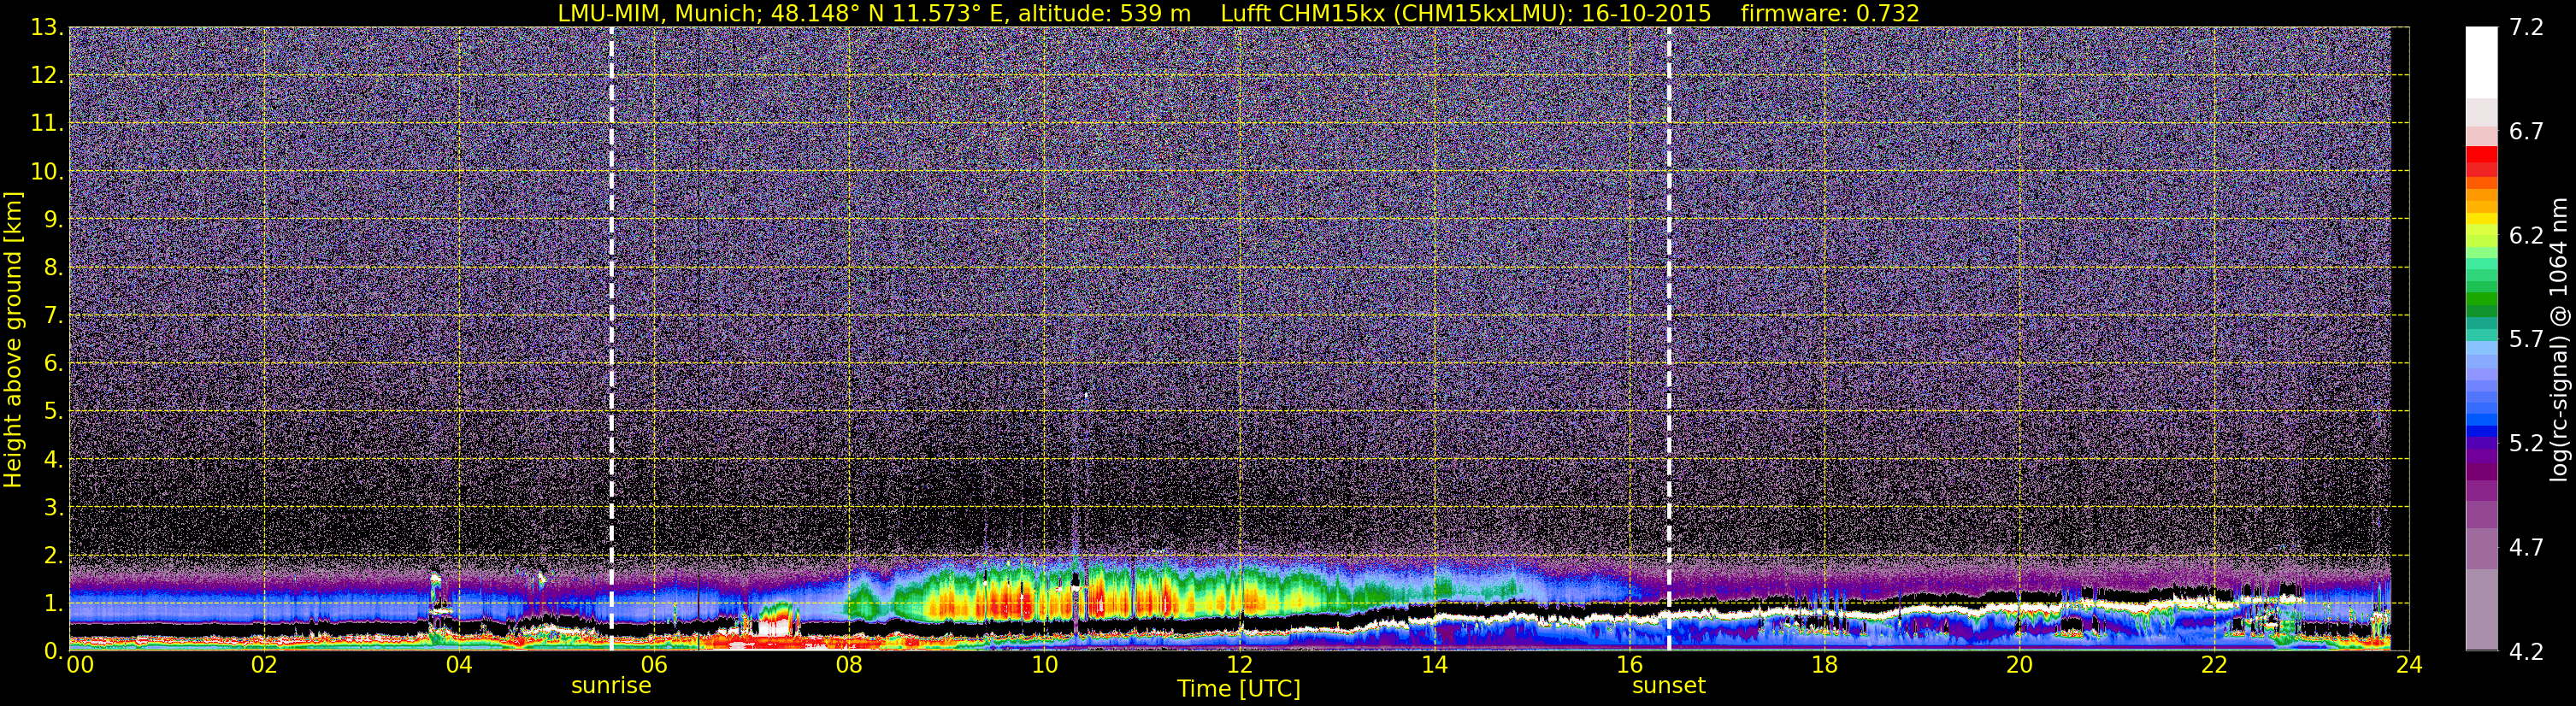Click the colorbar label 'log(rc-signal) @ 1064 nm'
This screenshot has height=706, width=2576.
(x=2559, y=340)
